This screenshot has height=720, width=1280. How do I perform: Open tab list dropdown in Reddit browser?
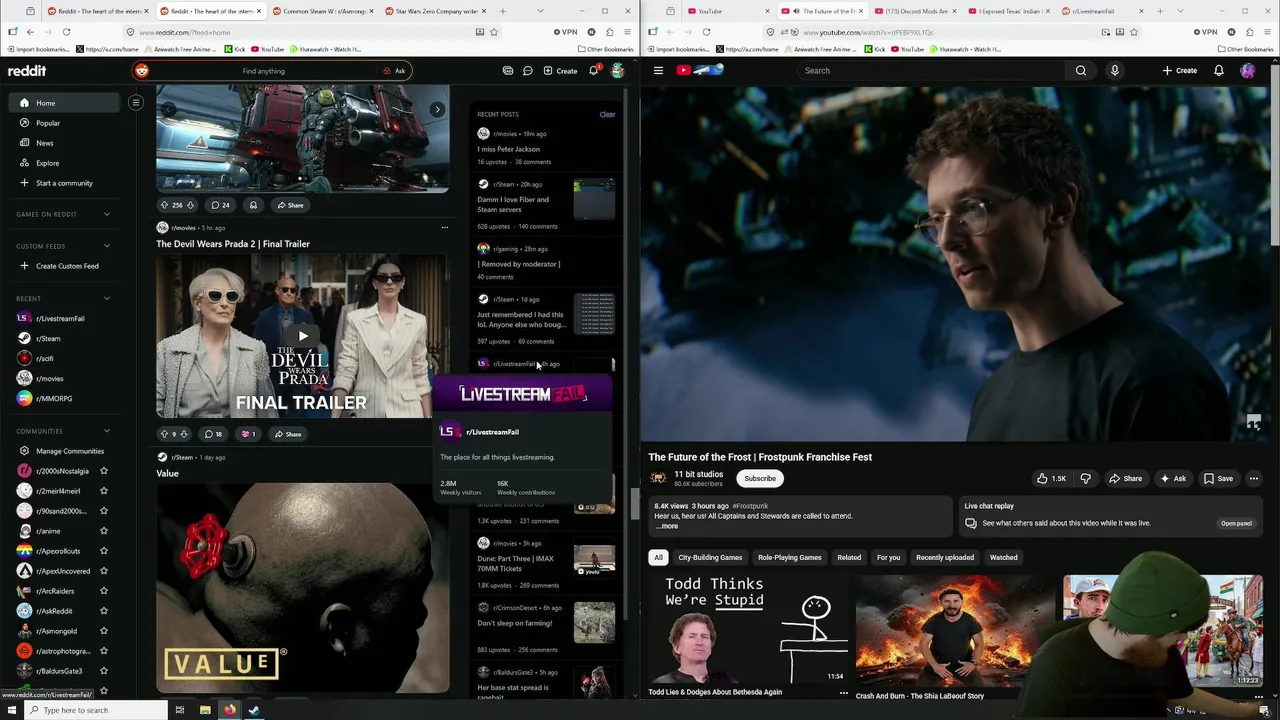540,11
